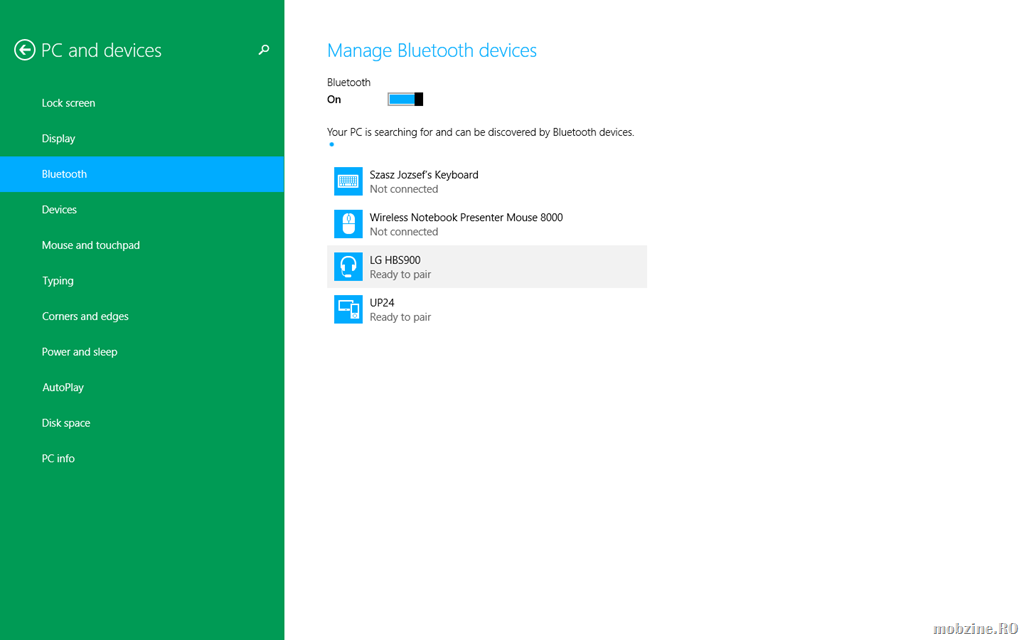Click the mouse icon for Wireless Notebook Presenter
Viewport: 1024px width, 640px height.
[x=348, y=224]
